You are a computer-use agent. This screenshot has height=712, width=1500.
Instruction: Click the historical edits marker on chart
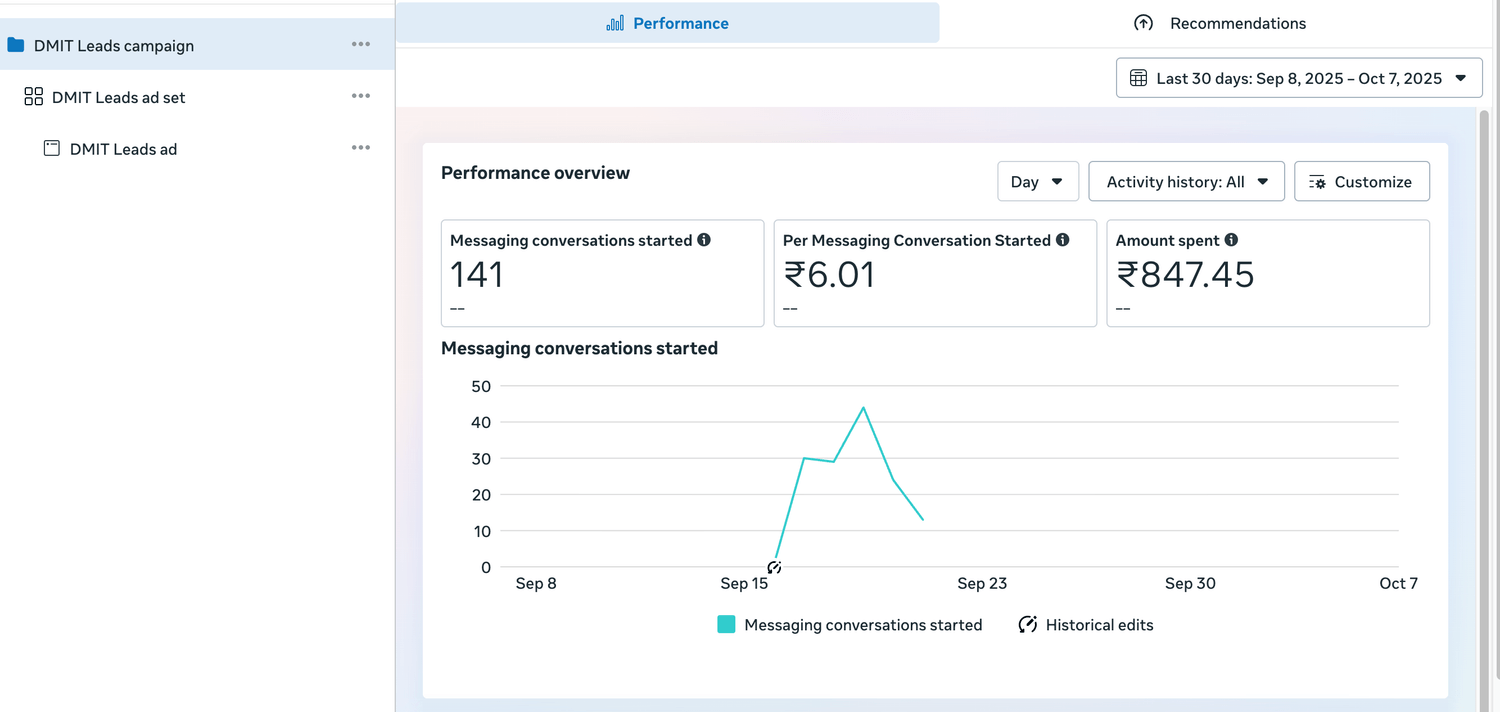point(774,567)
